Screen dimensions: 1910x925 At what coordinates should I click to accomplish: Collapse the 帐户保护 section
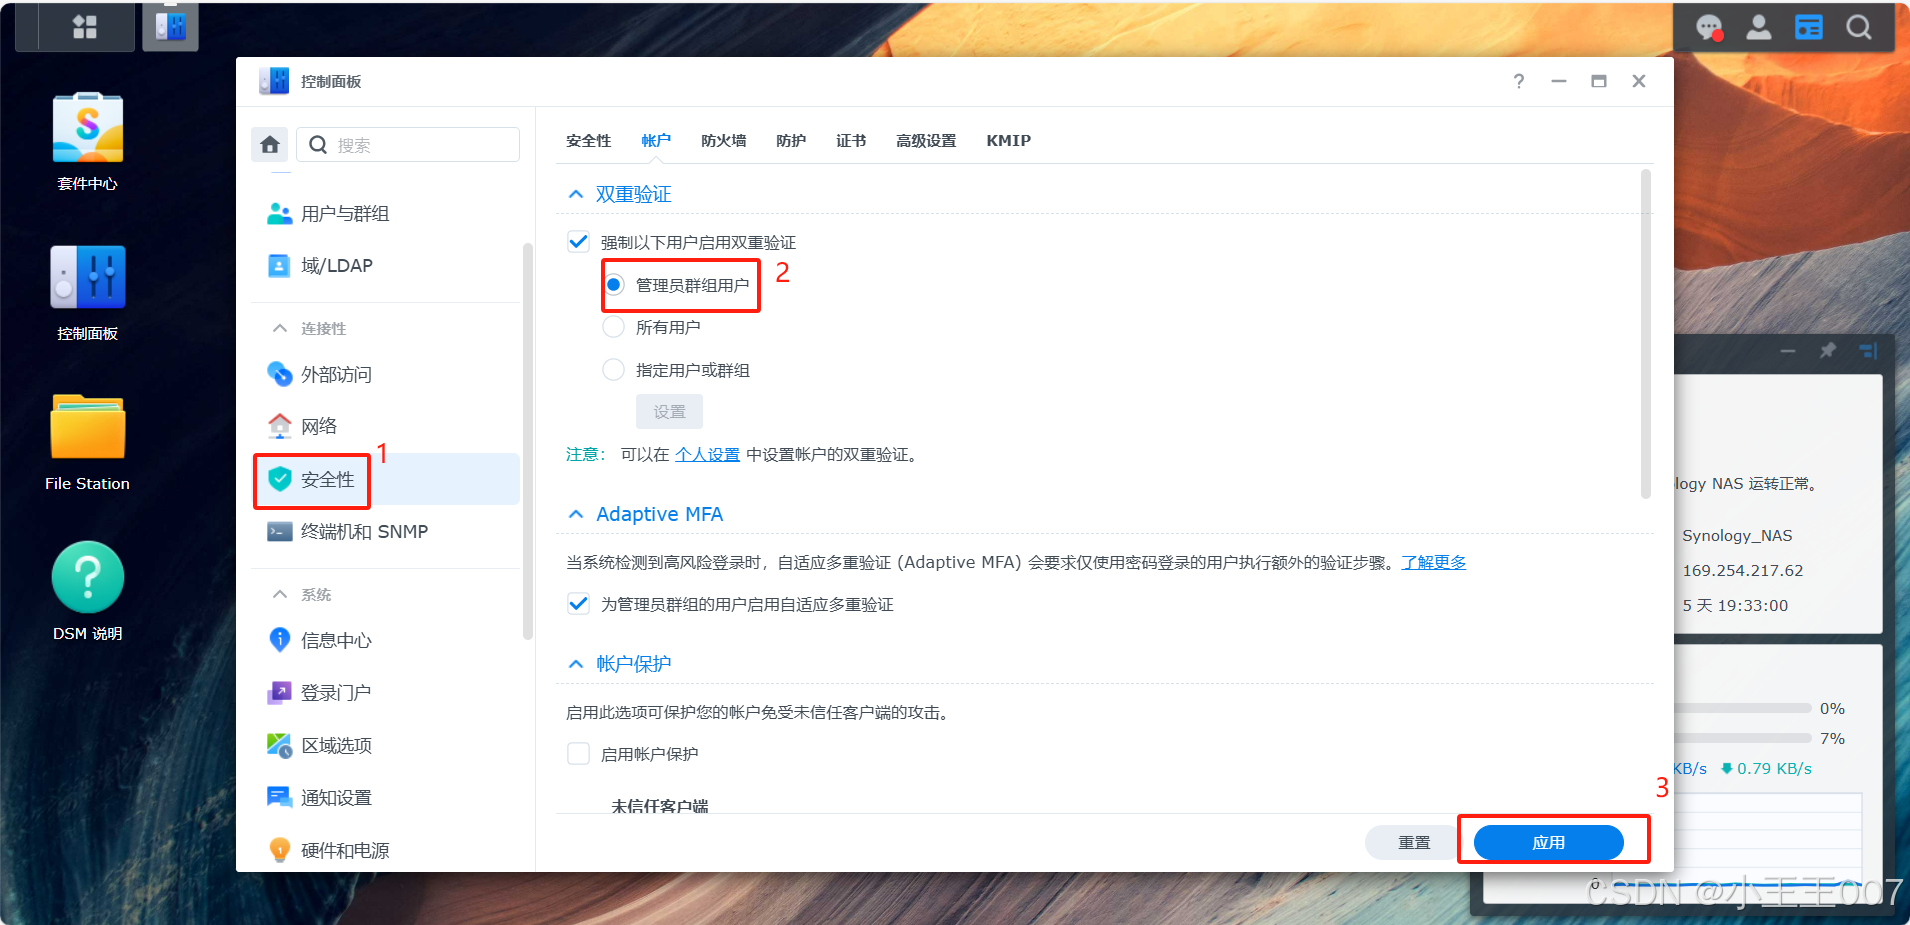click(x=576, y=664)
